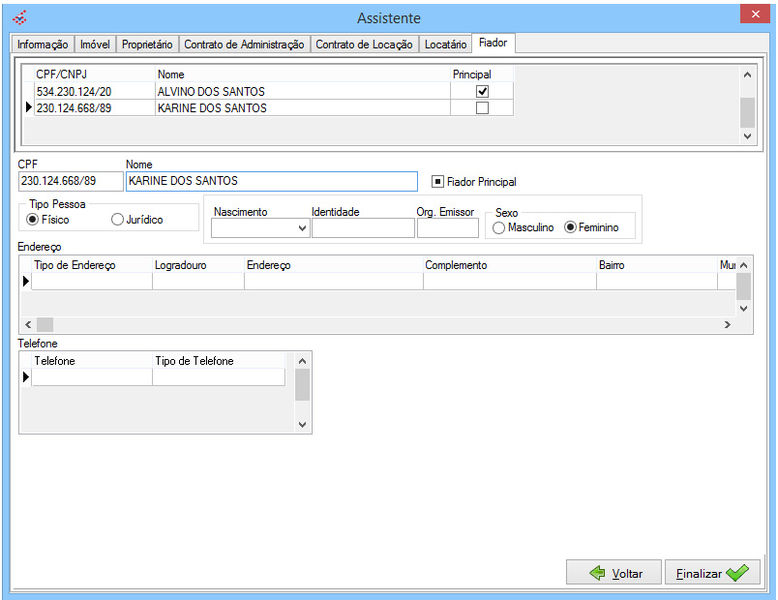This screenshot has width=778, height=600.
Task: Select the ALVINO DOS SANTOS row
Action: point(210,91)
